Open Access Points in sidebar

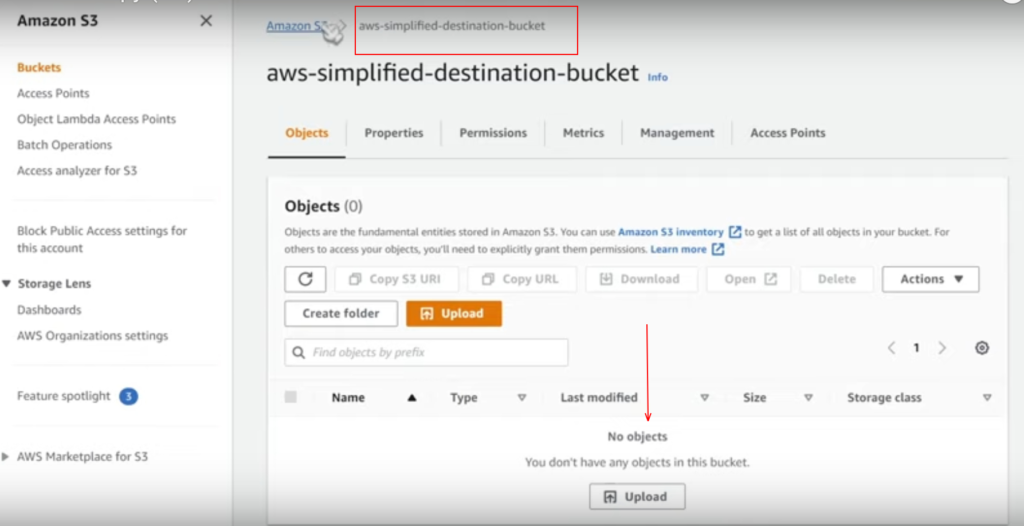coord(54,93)
